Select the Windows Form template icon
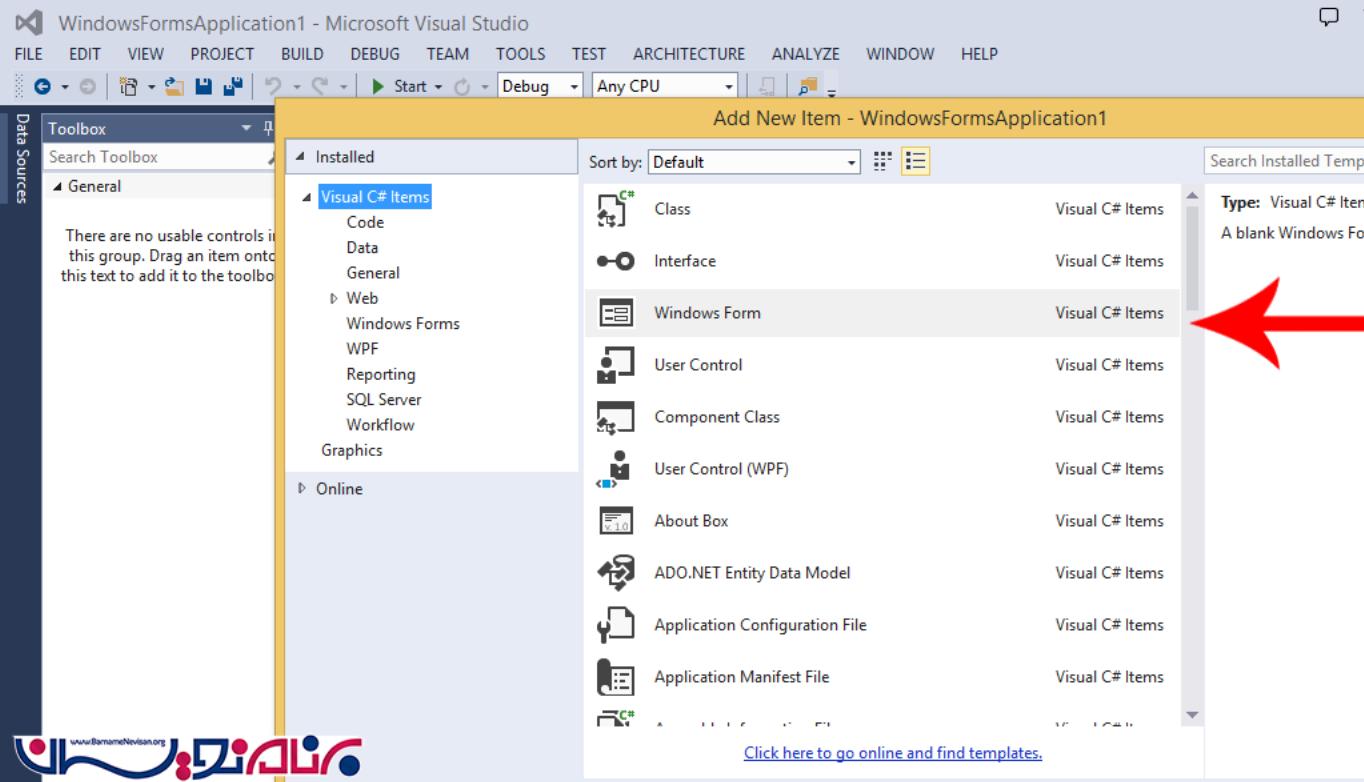Viewport: 1364px width, 782px height. tap(615, 313)
